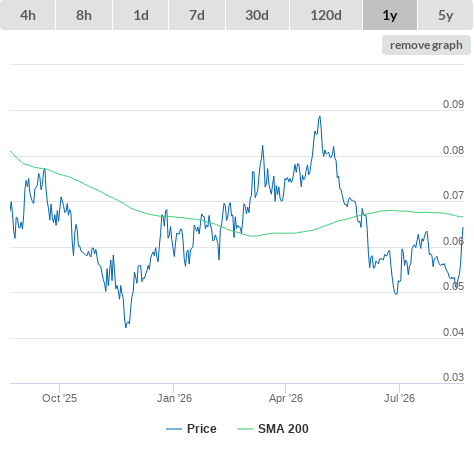This screenshot has height=455, width=474.
Task: Toggle SMA 200 series in legend
Action: pos(273,429)
